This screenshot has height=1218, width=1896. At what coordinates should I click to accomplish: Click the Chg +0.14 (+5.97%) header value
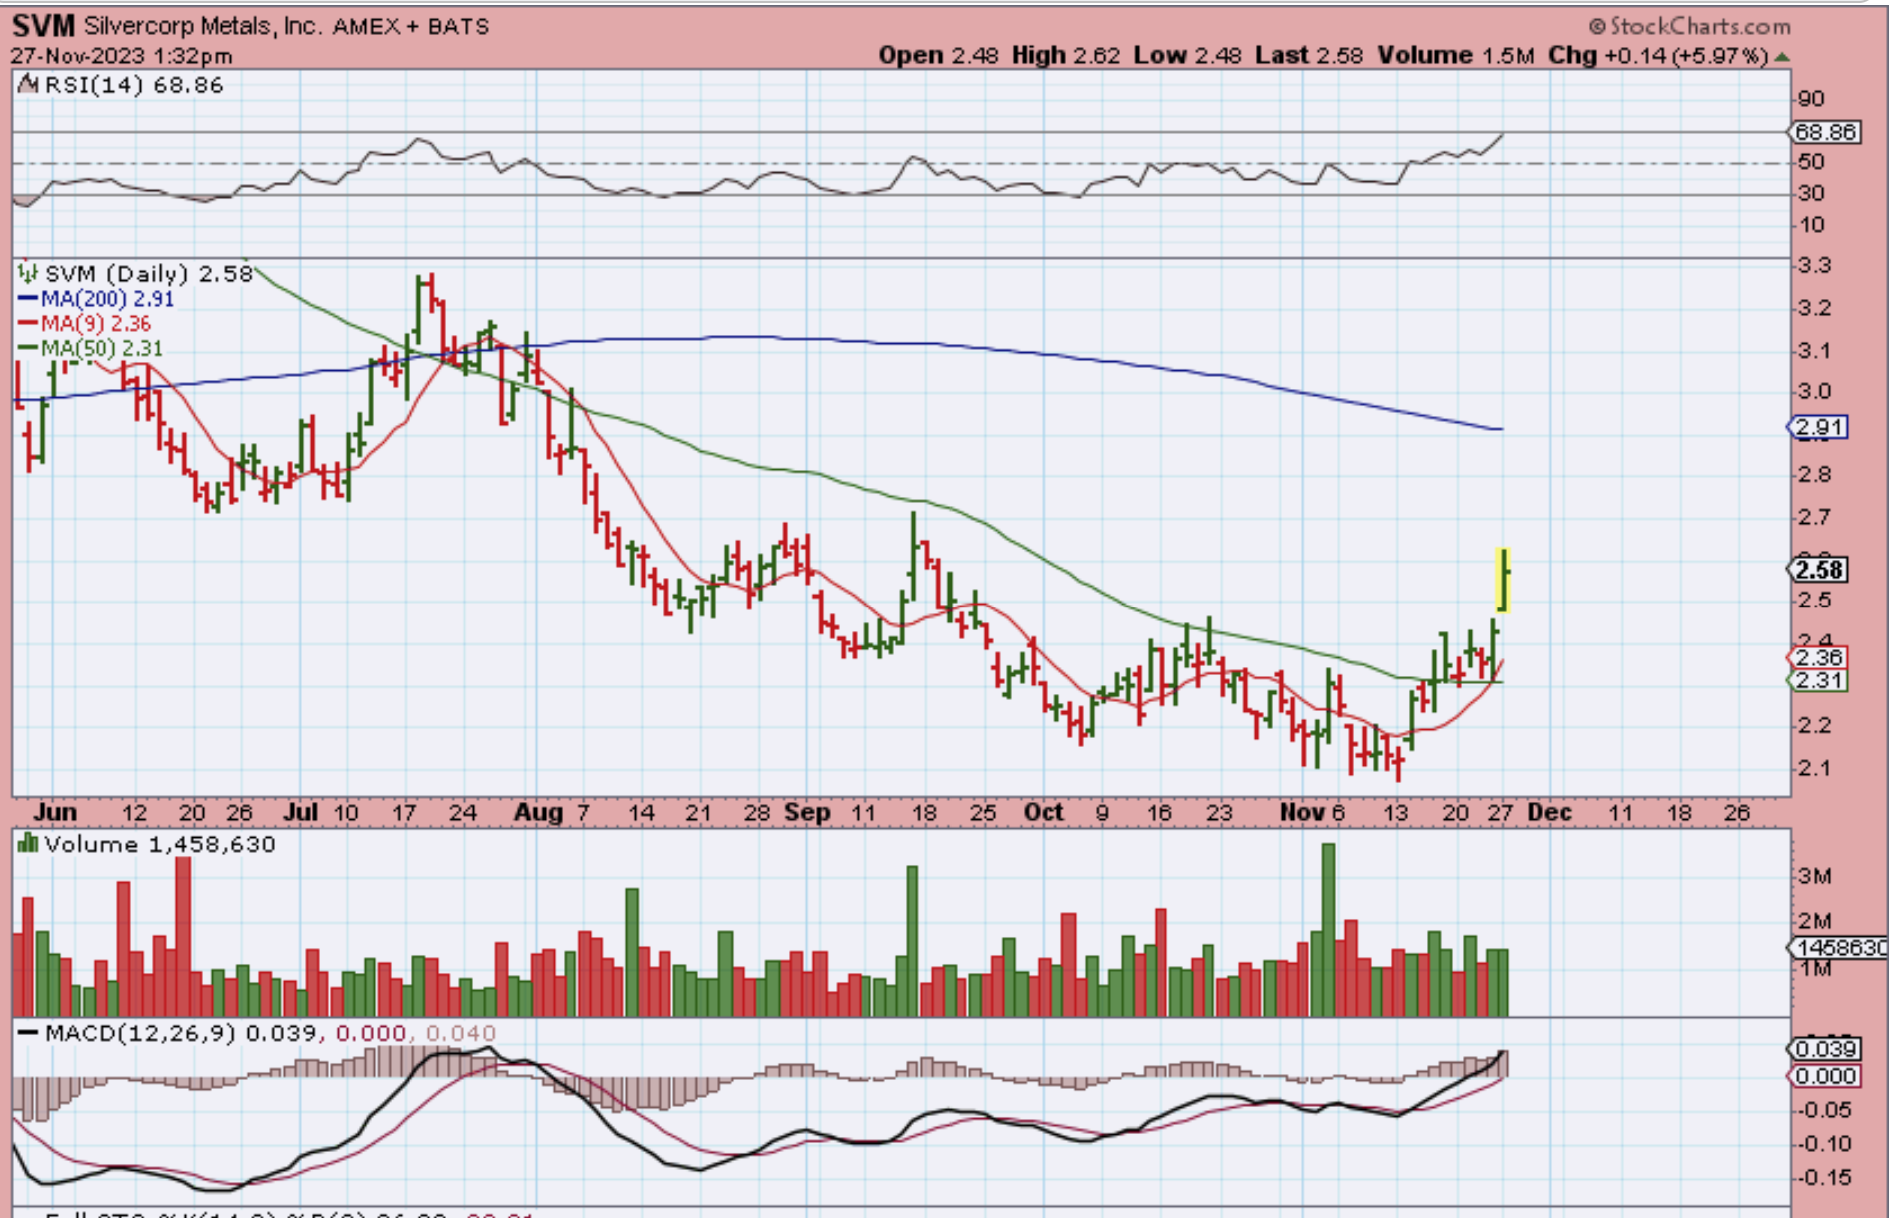(1658, 56)
